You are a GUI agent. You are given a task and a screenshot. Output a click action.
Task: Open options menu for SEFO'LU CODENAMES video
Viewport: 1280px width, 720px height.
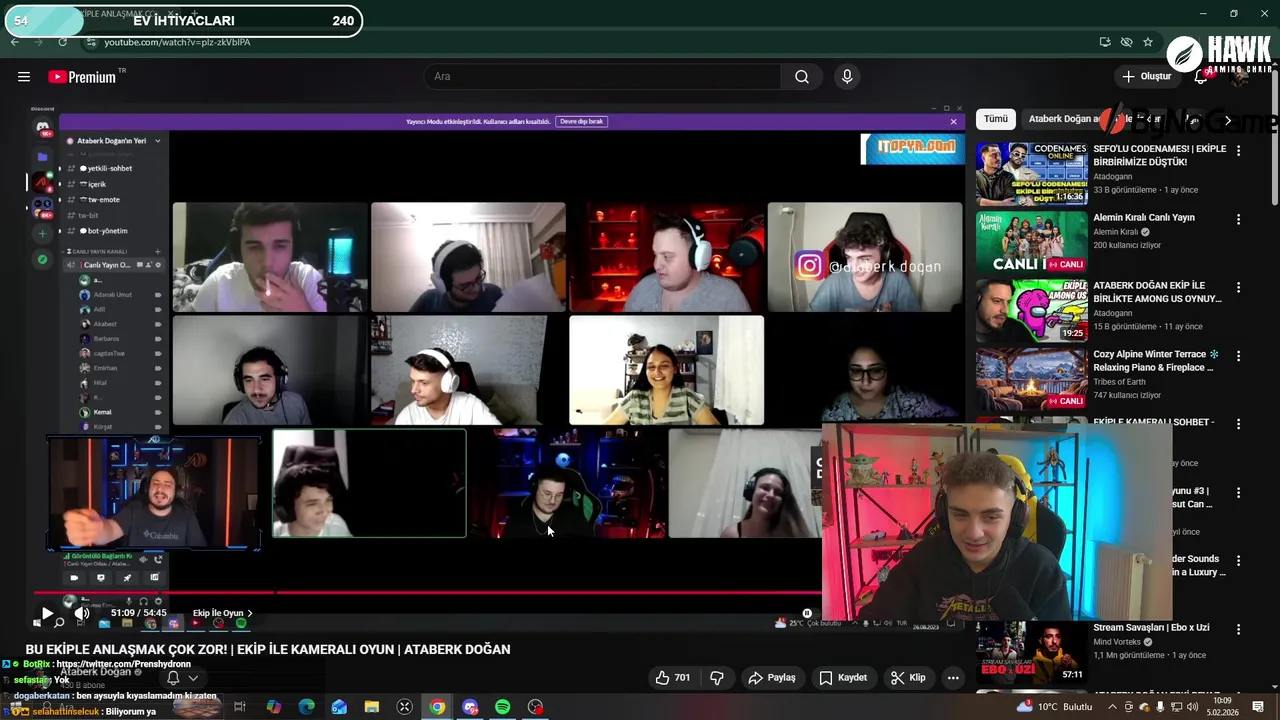click(x=1238, y=151)
